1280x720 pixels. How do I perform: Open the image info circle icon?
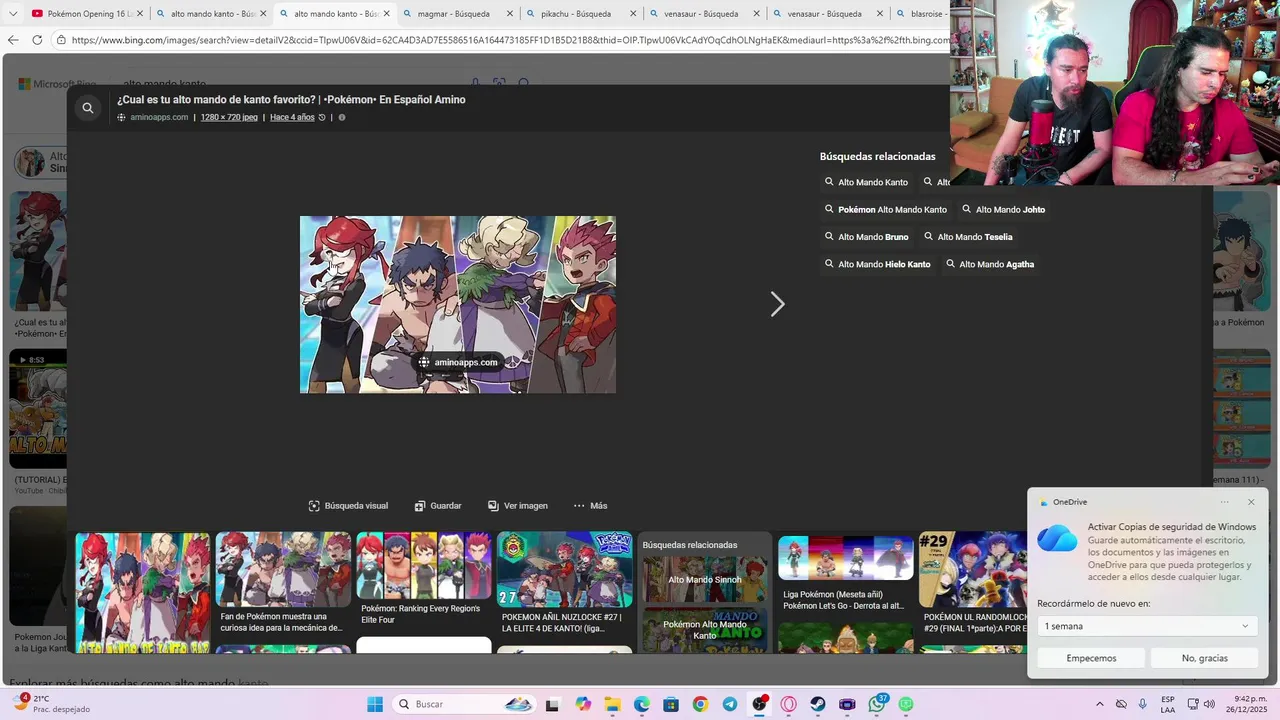tap(342, 118)
